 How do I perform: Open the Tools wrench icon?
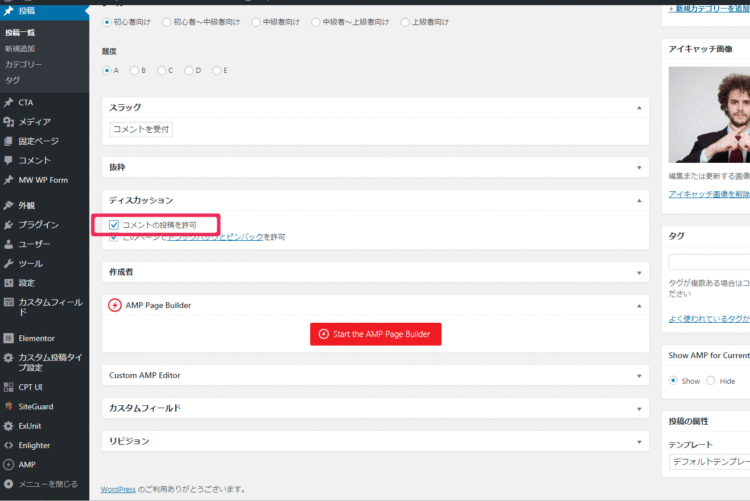pos(9,264)
